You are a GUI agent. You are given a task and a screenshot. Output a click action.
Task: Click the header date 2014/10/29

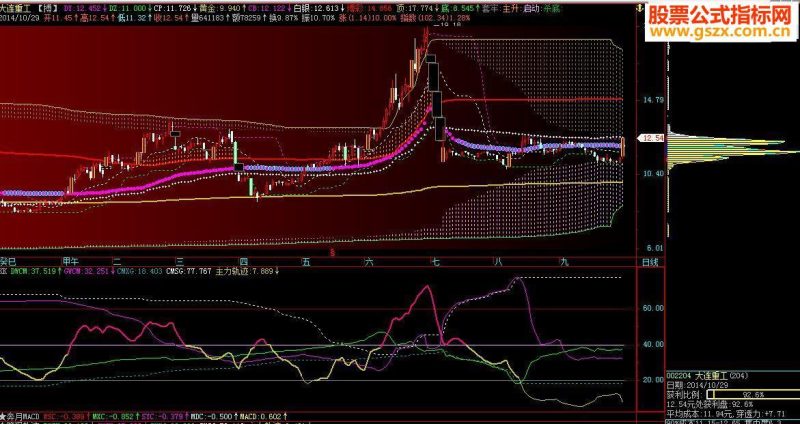[x=18, y=17]
